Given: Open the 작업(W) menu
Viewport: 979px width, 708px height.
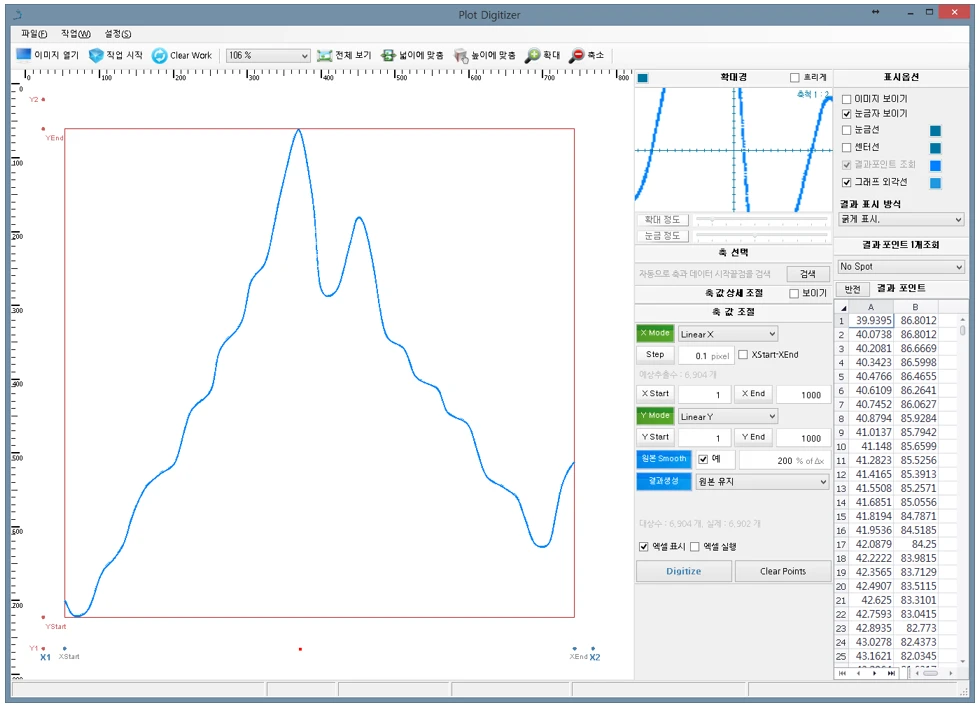Looking at the screenshot, I should pyautogui.click(x=76, y=34).
